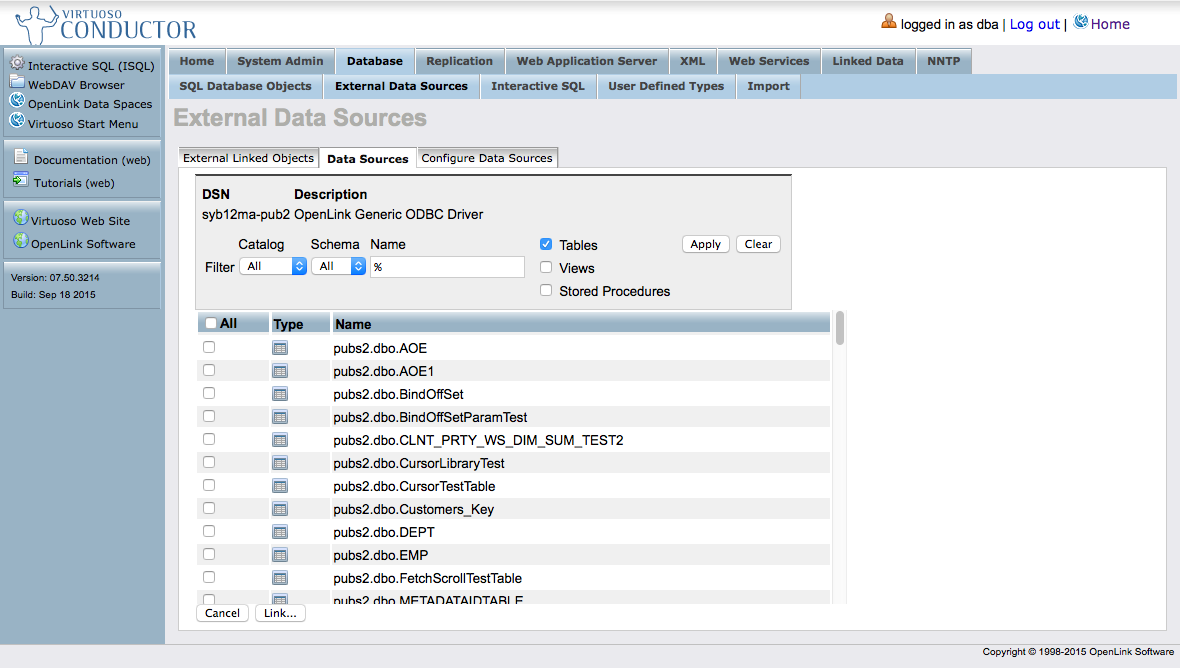Click the Name filter input field

[447, 267]
